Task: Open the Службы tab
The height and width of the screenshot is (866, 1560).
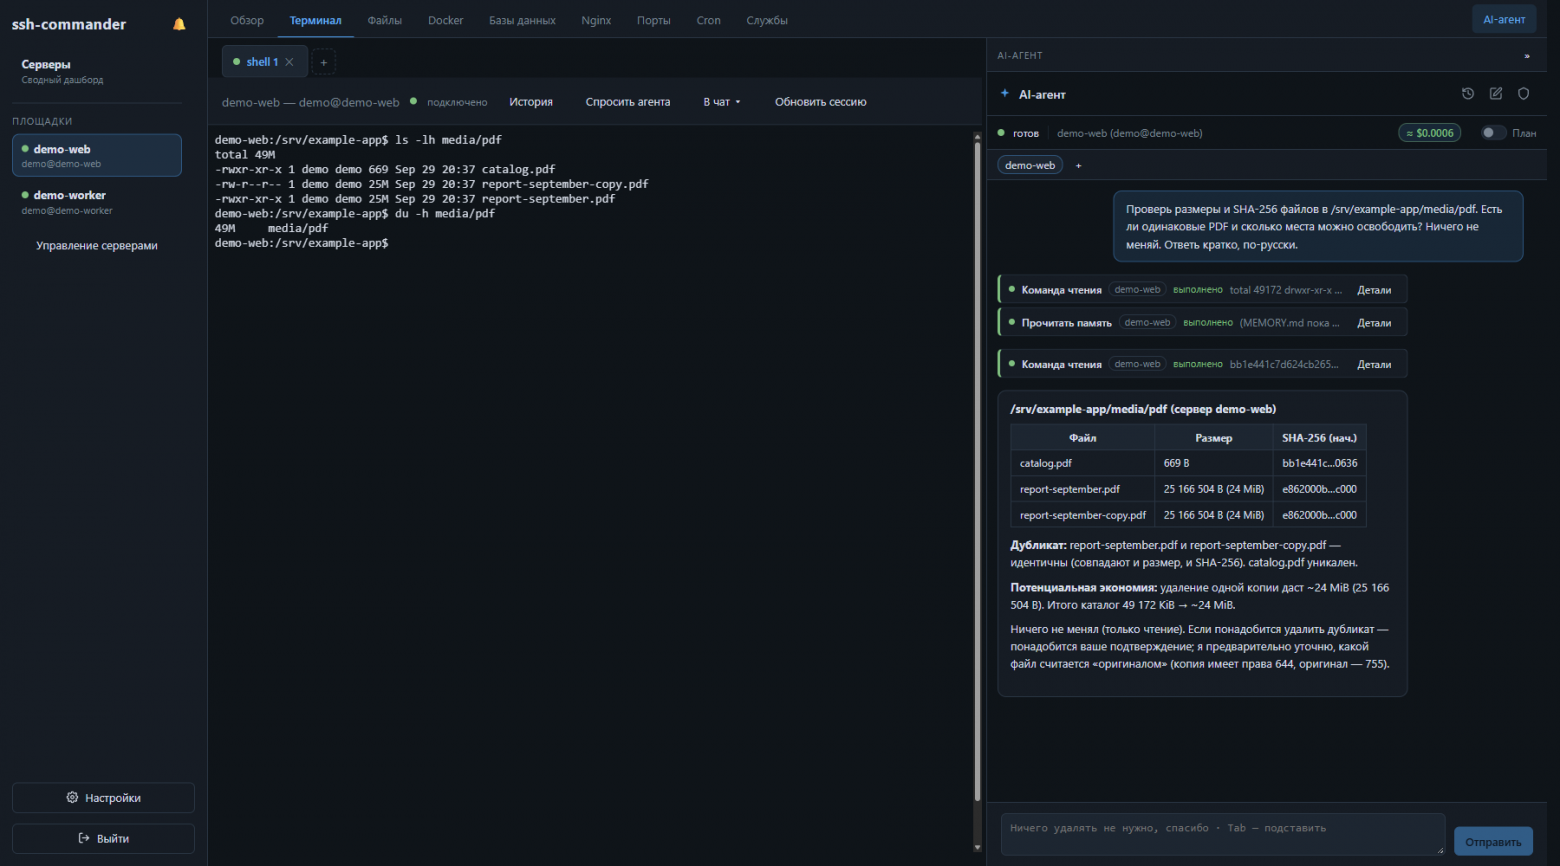Action: click(767, 20)
